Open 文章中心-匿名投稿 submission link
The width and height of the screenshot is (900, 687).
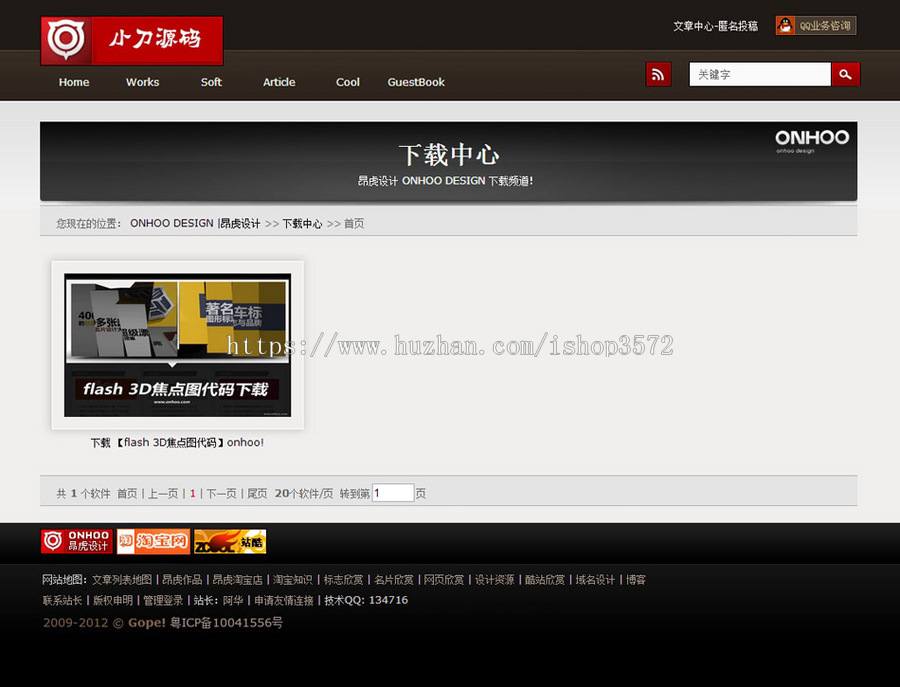pyautogui.click(x=717, y=25)
